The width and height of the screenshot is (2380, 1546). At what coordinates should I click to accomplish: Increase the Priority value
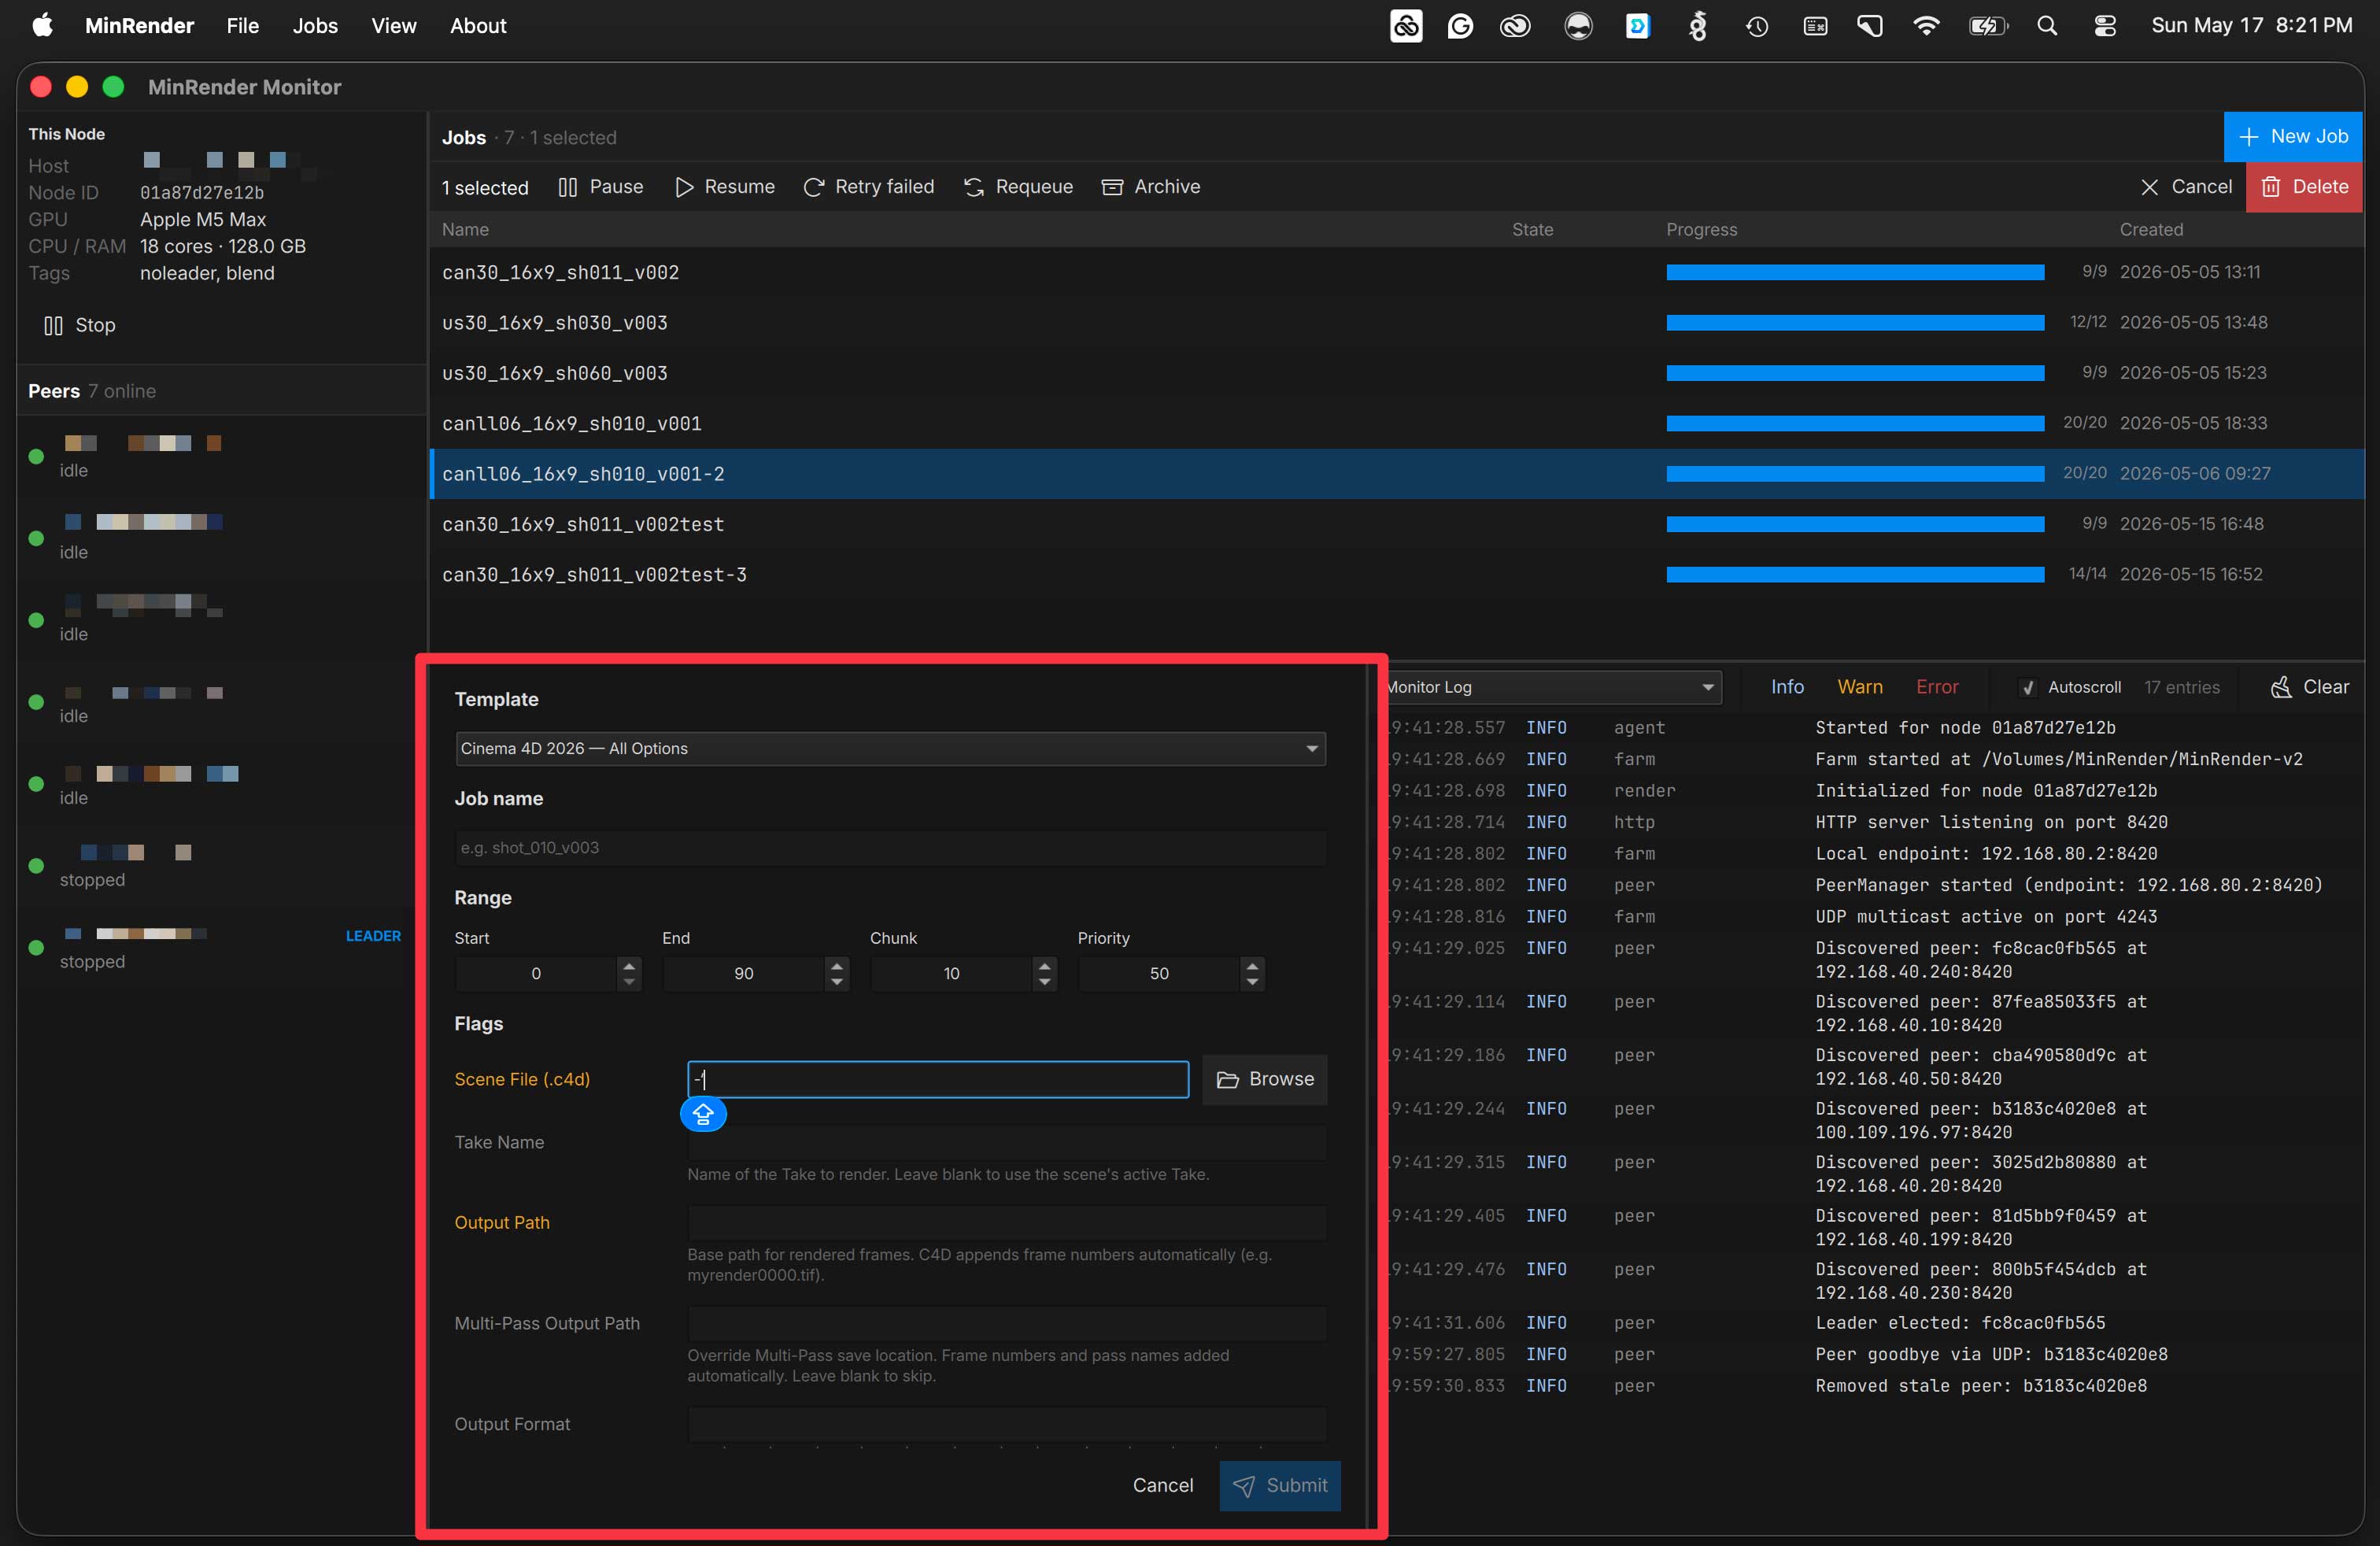pos(1253,965)
